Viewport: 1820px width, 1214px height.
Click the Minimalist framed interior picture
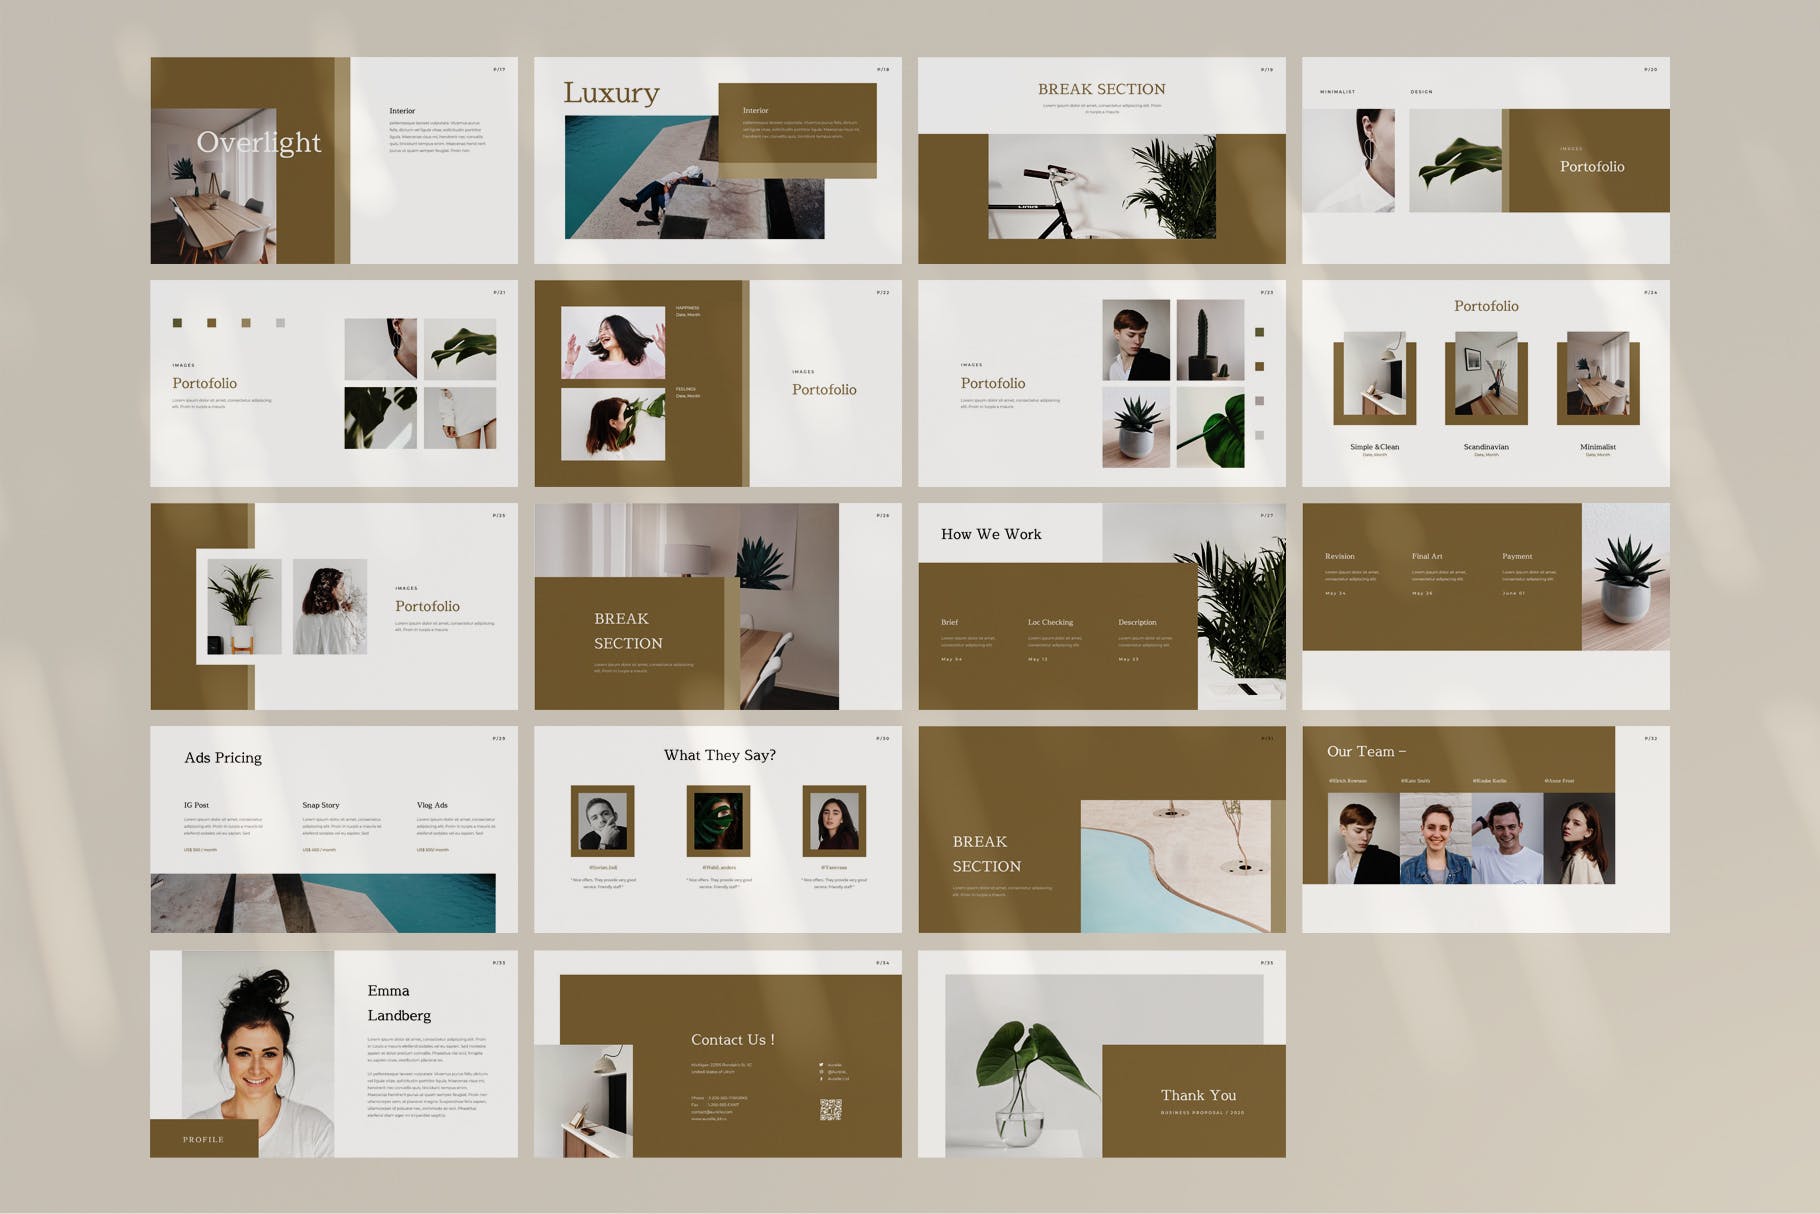(x=1597, y=377)
